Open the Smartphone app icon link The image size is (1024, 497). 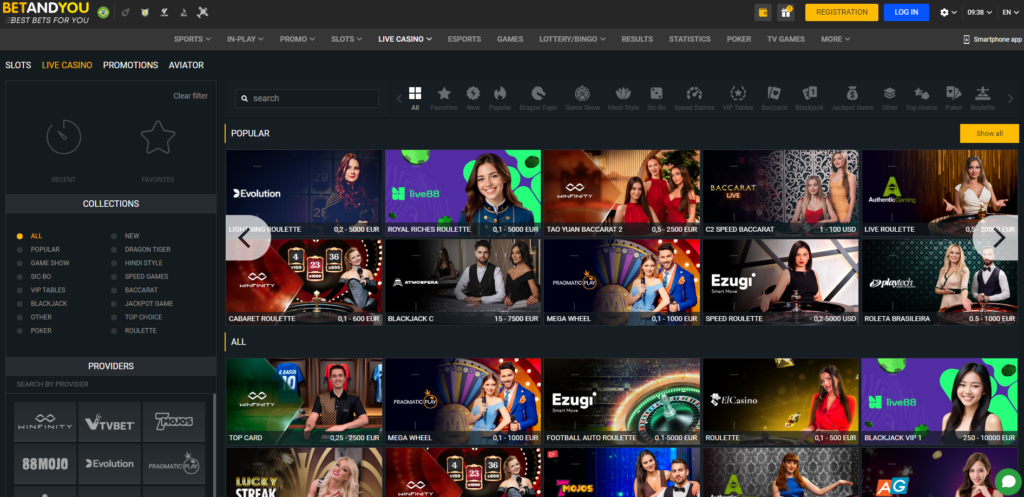pyautogui.click(x=967, y=39)
